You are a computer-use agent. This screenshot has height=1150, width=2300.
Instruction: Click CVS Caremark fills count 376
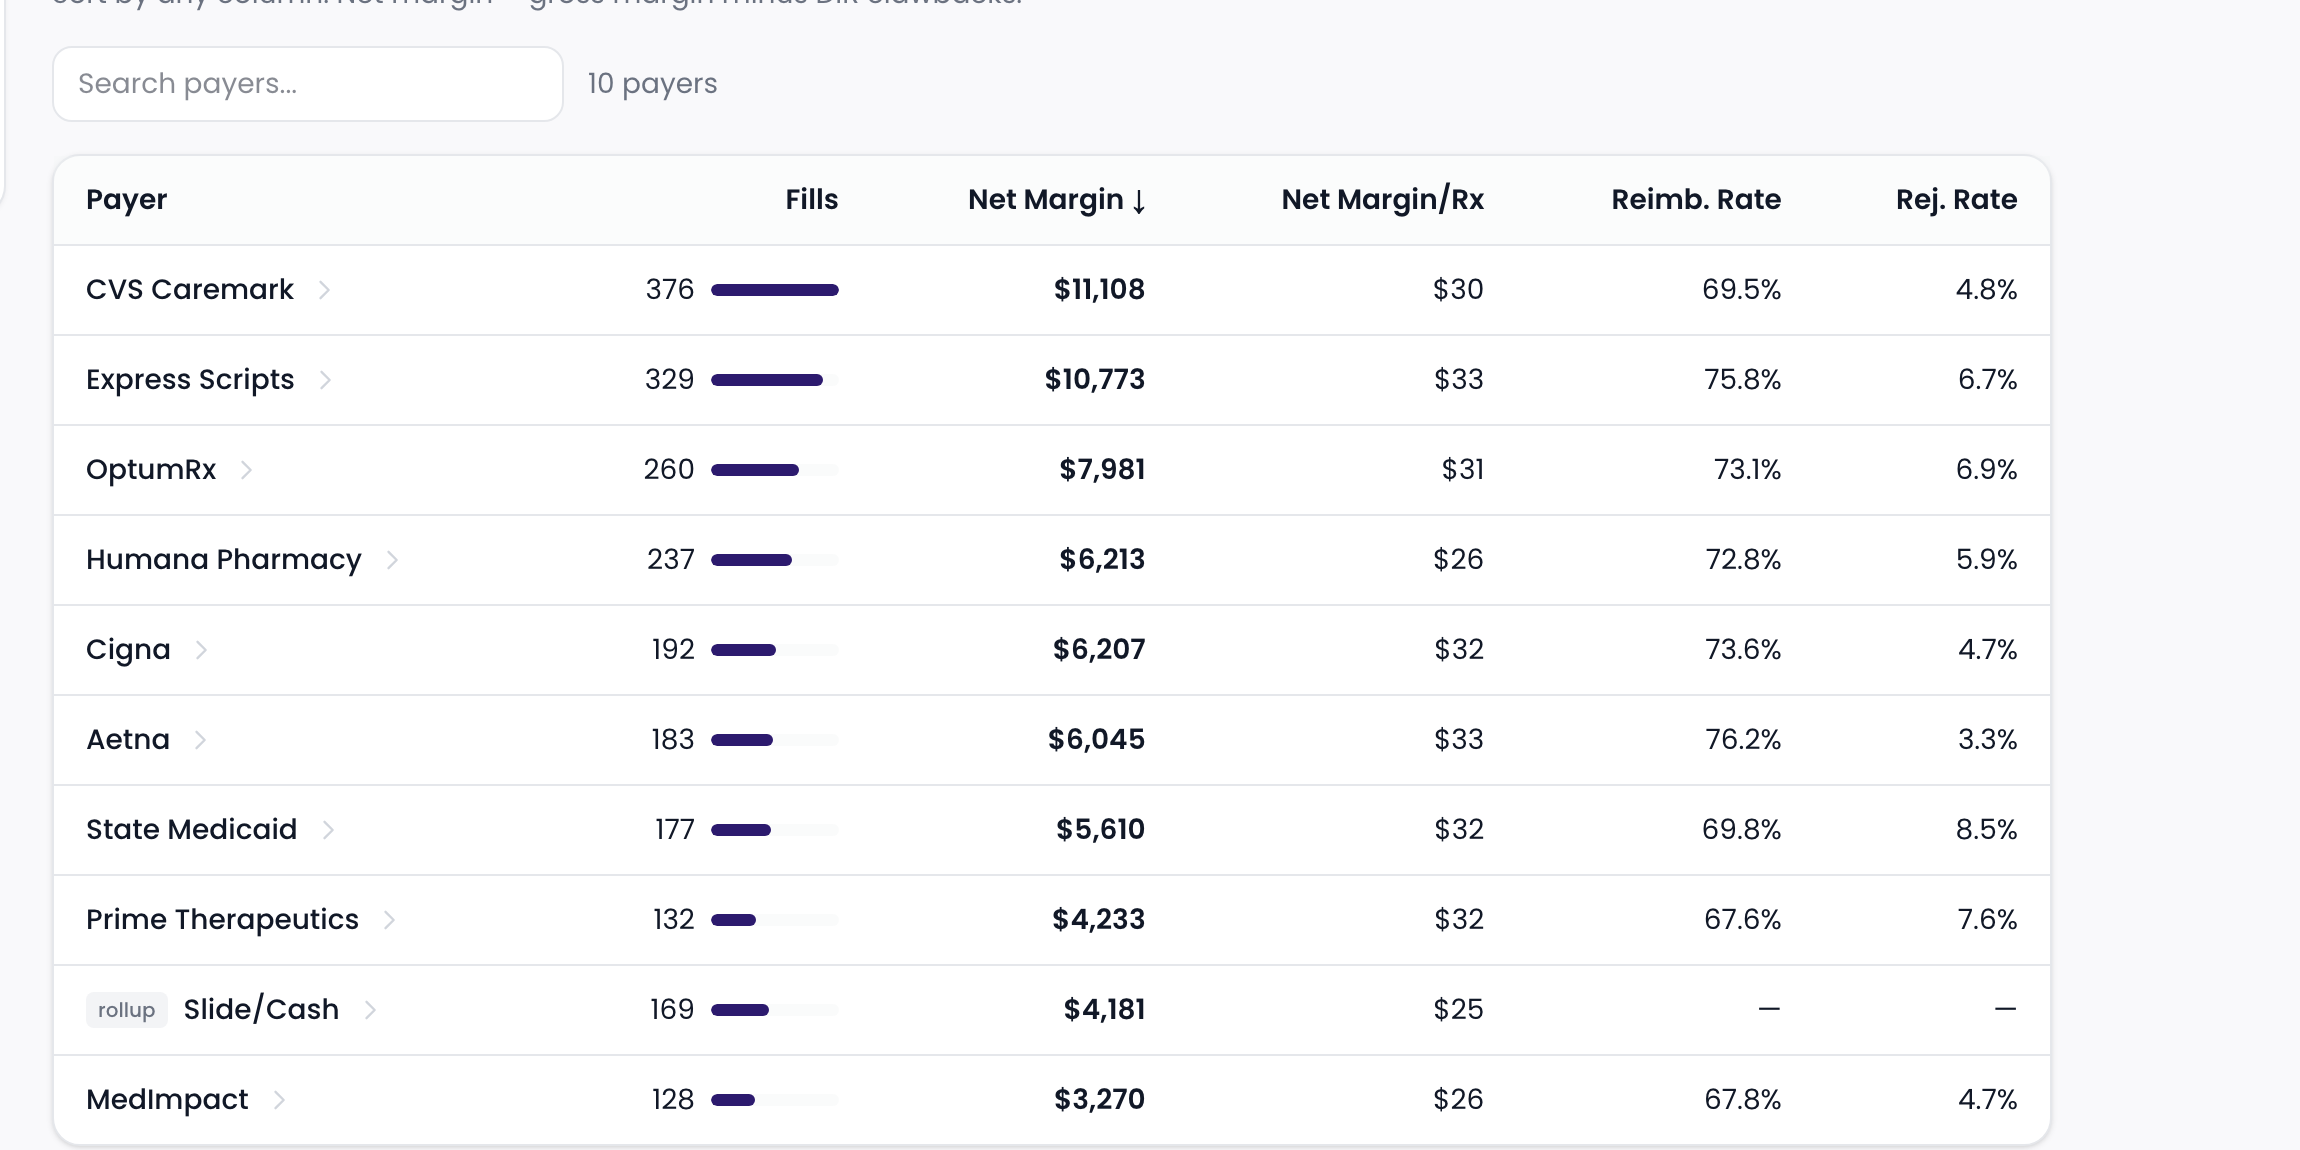(670, 290)
